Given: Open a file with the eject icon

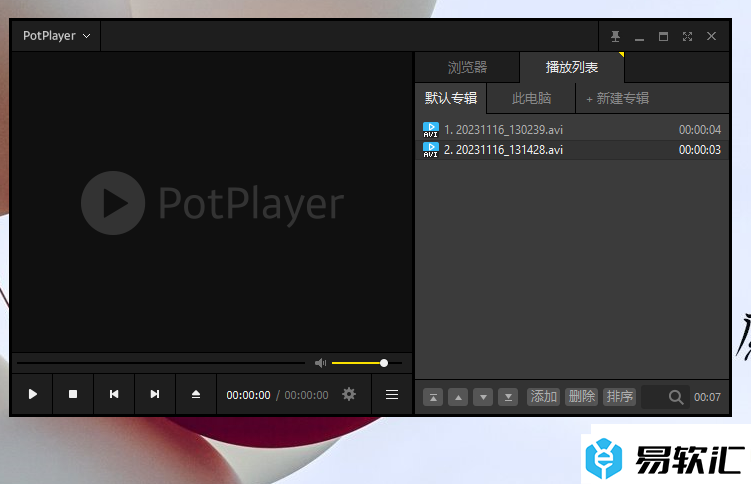Looking at the screenshot, I should 196,394.
